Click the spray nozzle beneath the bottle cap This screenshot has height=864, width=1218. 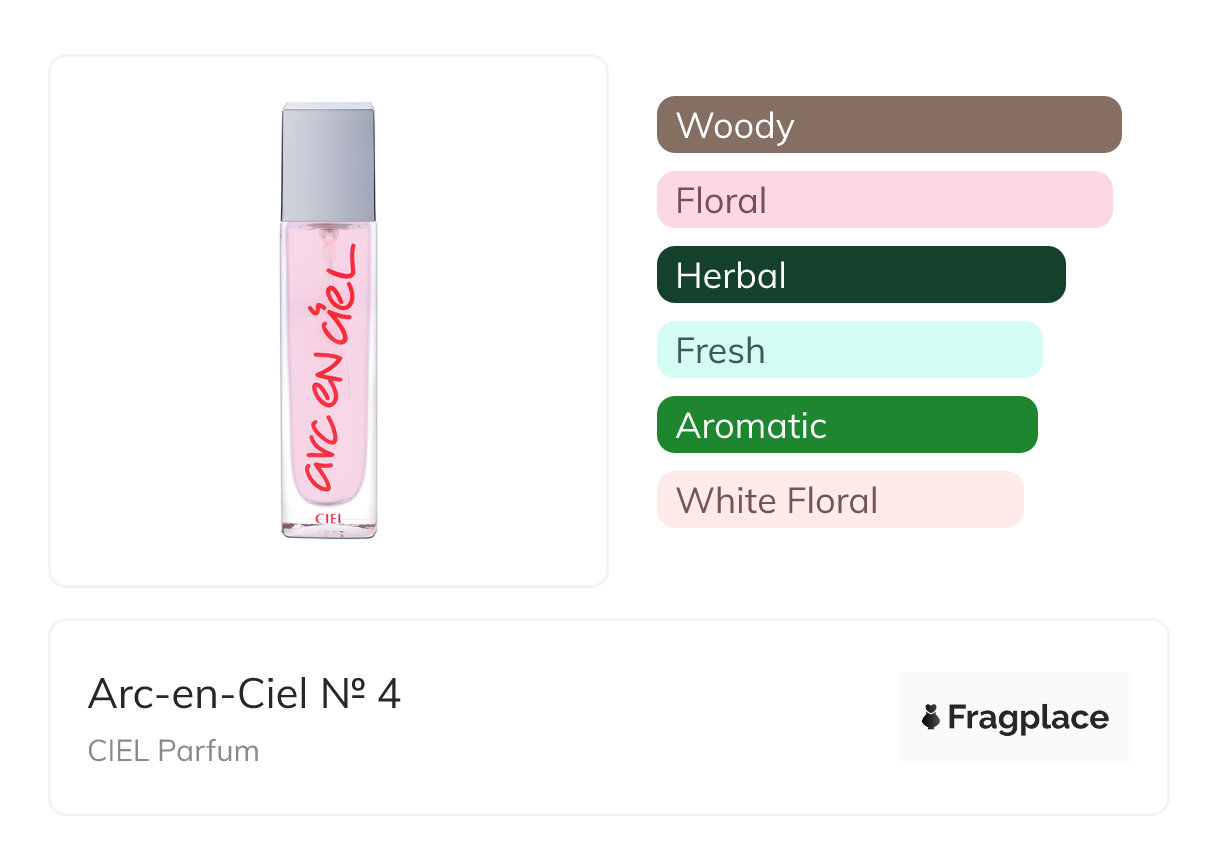coord(327,234)
